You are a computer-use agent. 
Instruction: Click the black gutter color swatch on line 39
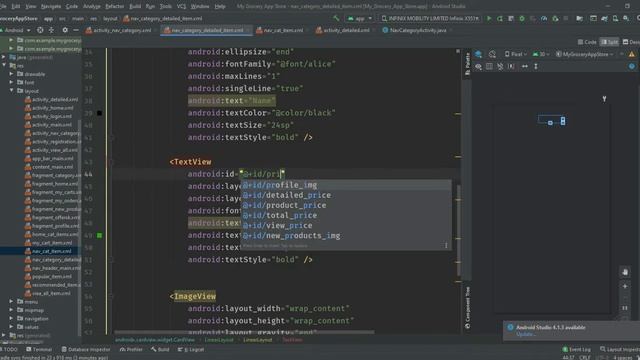(x=100, y=113)
